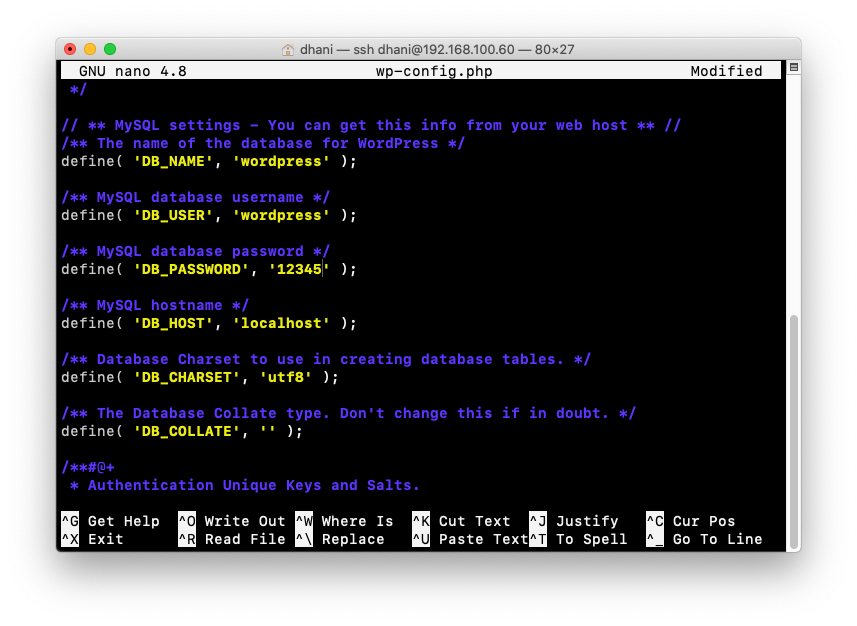The image size is (857, 626).
Task: Click 'wordpress' value on DB_USER line
Action: click(281, 215)
